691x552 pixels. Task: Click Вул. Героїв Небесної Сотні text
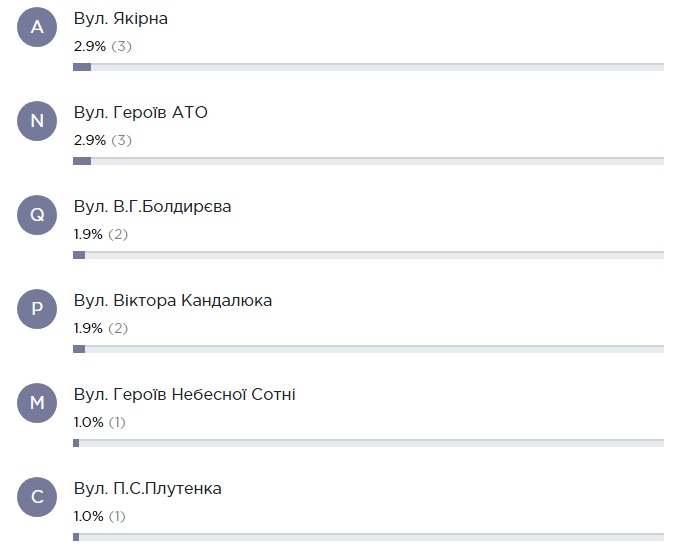[185, 394]
